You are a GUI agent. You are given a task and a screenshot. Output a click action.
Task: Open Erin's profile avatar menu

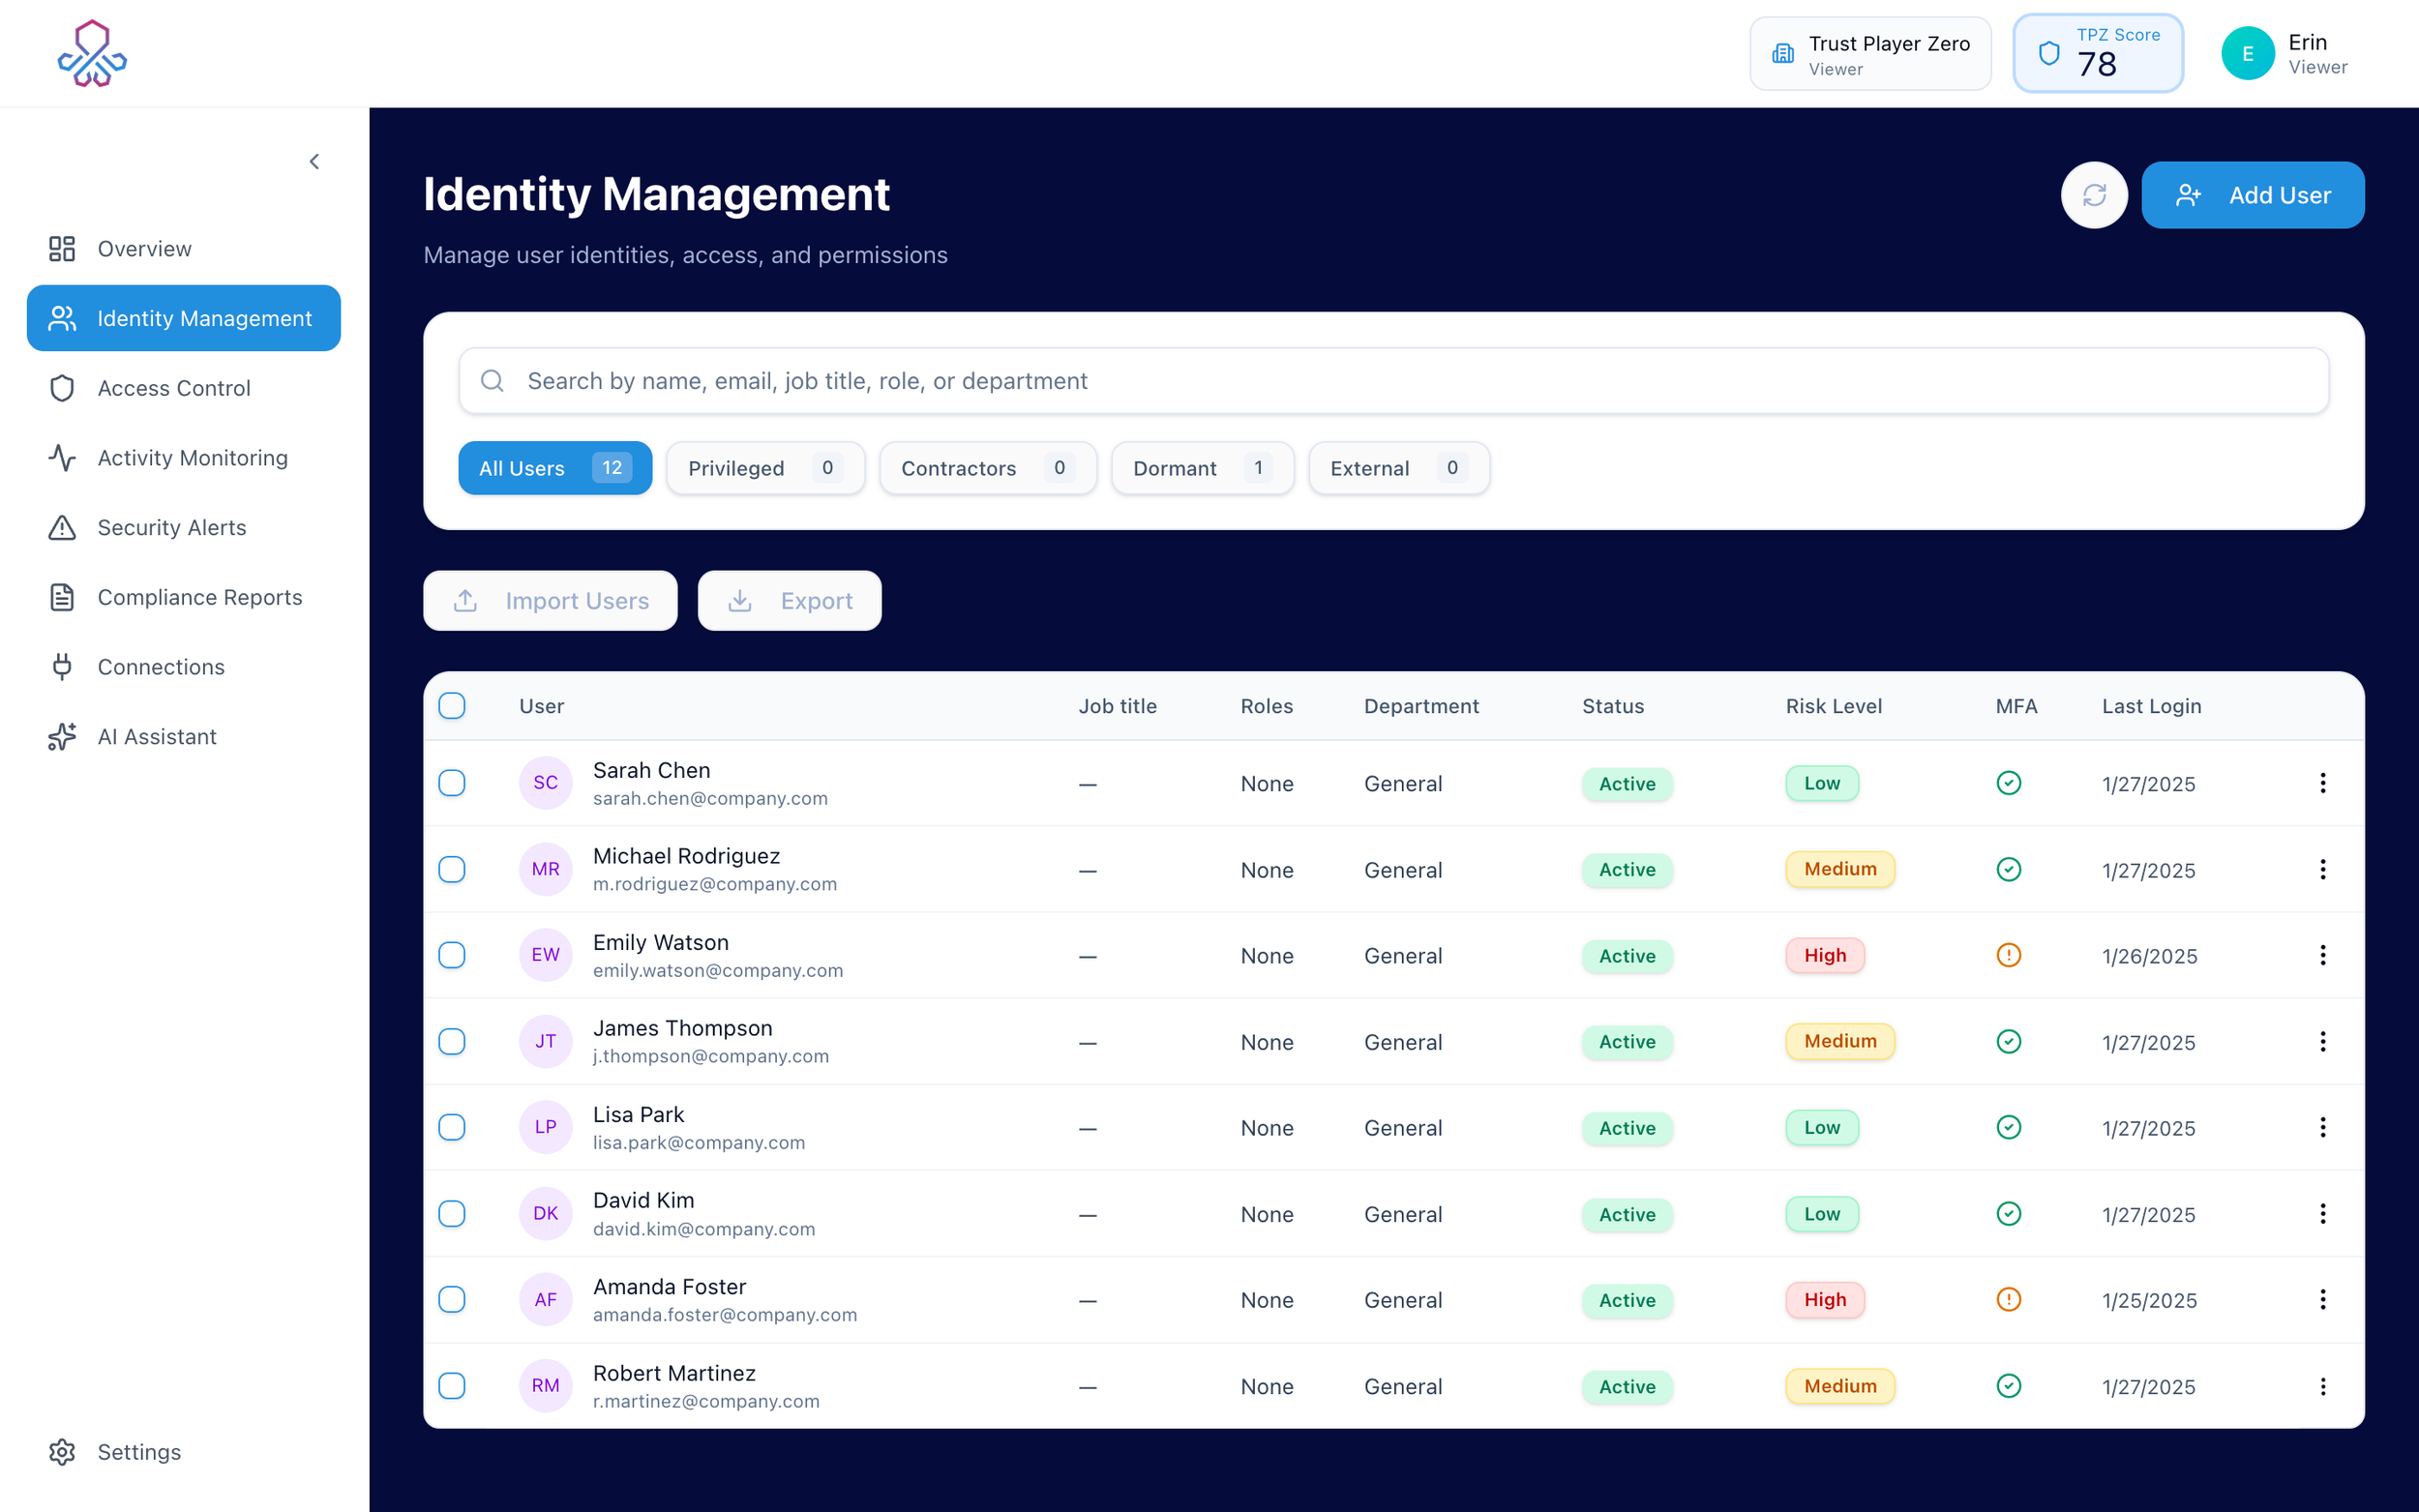[x=2247, y=53]
